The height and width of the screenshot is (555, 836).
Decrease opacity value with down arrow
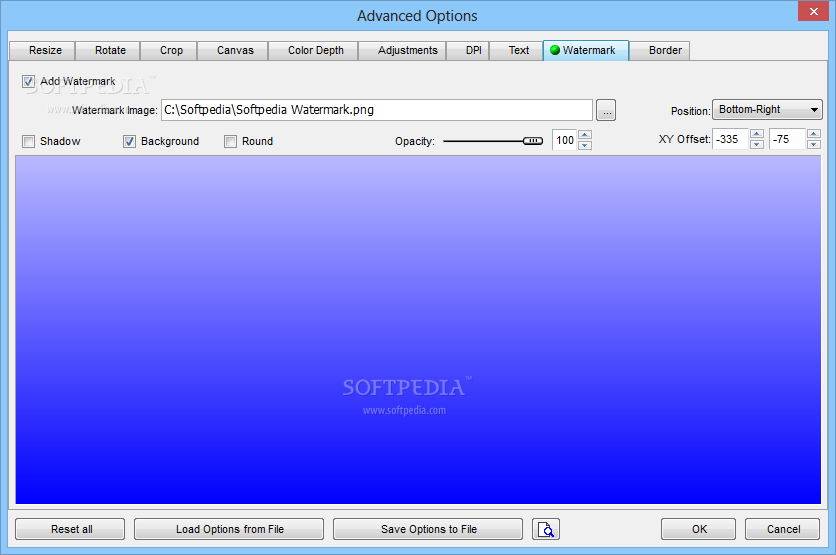click(585, 145)
